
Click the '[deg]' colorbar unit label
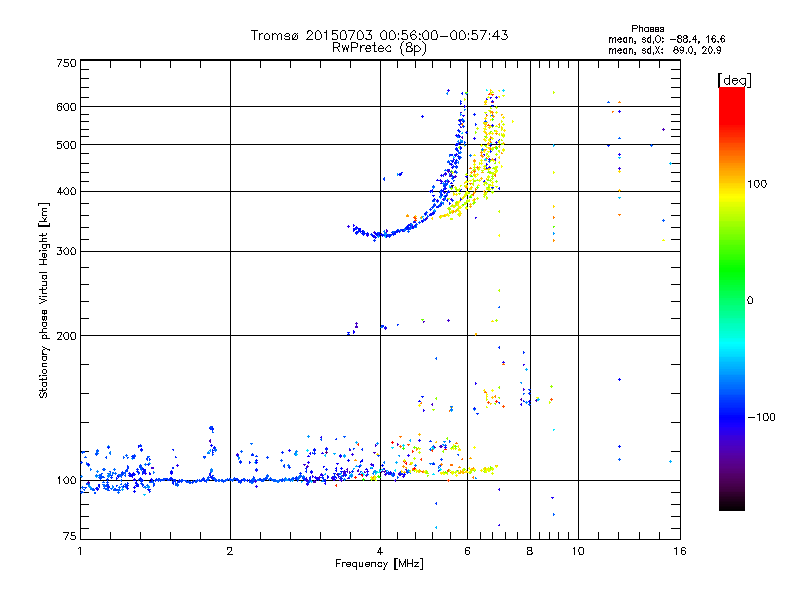click(734, 80)
